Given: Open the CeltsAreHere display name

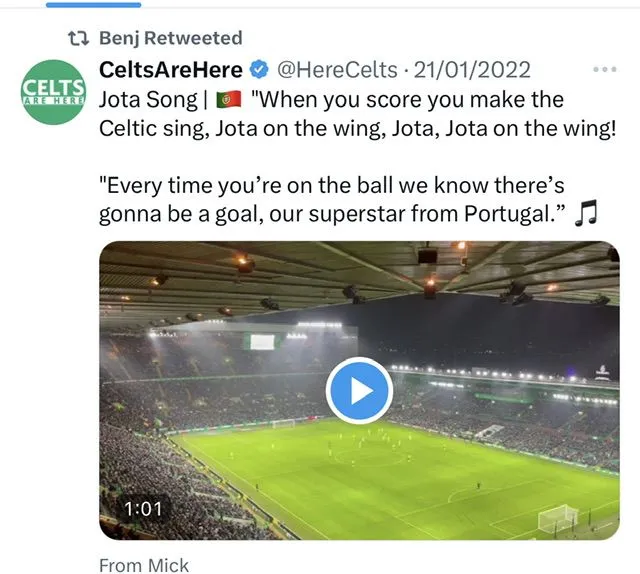Looking at the screenshot, I should [171, 70].
